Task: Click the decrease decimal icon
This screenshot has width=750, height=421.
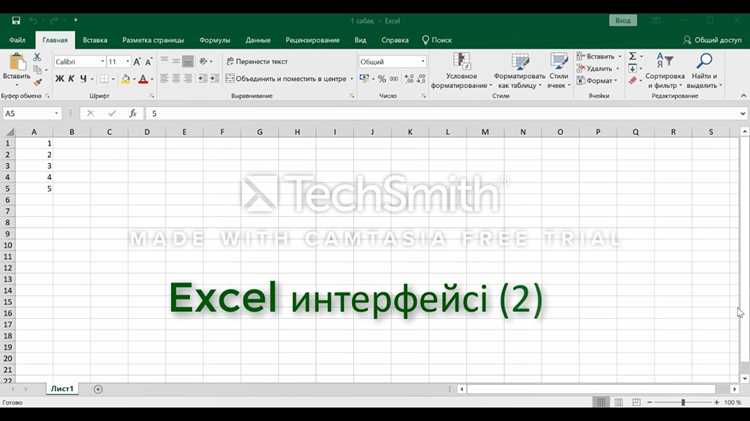Action: [421, 79]
